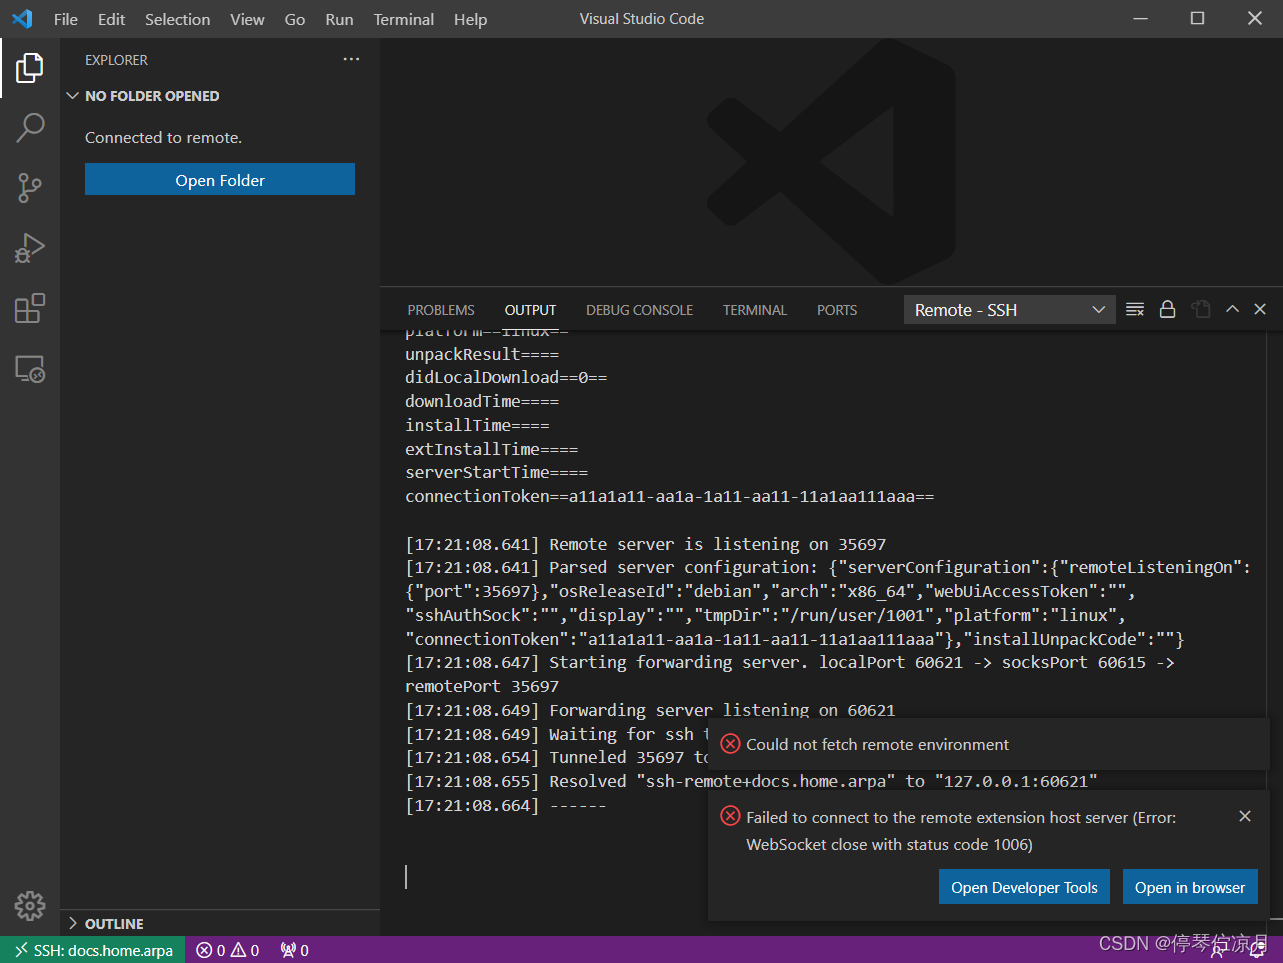Dismiss the WebSocket error notification
The image size is (1283, 963).
[x=1245, y=816]
